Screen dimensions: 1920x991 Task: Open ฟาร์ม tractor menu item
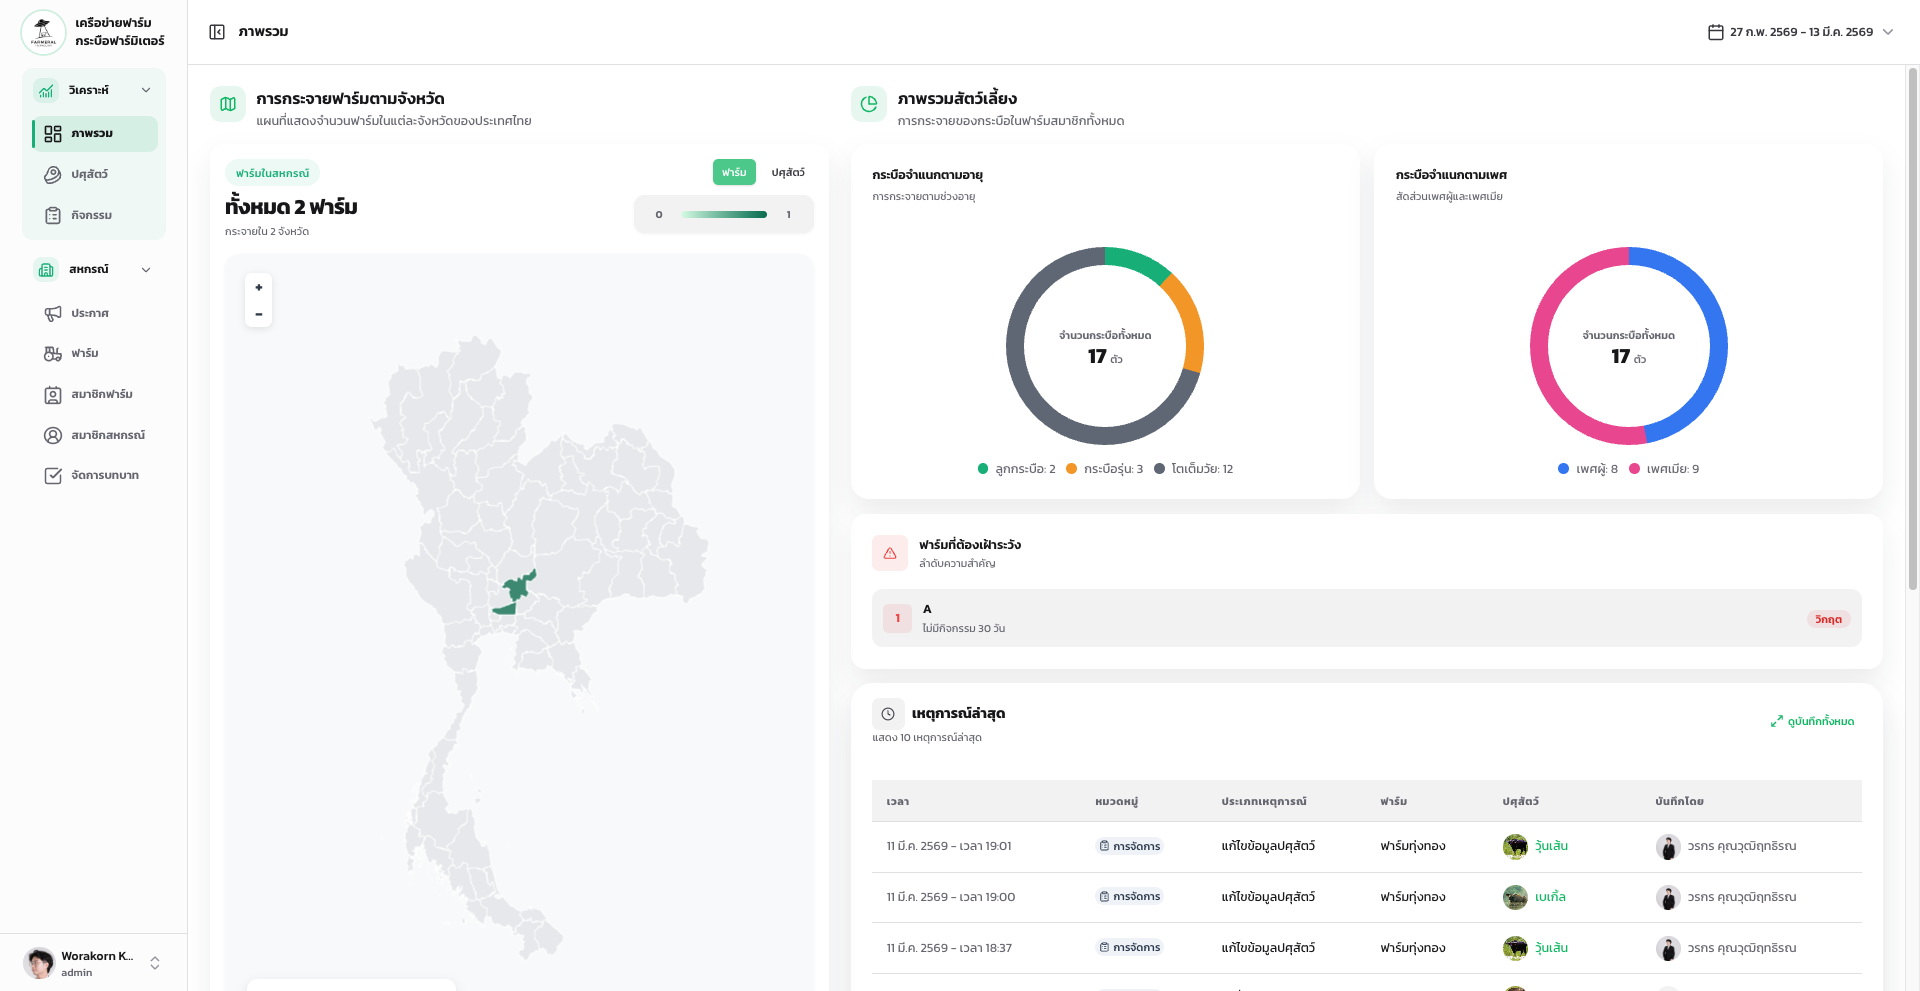coord(84,354)
